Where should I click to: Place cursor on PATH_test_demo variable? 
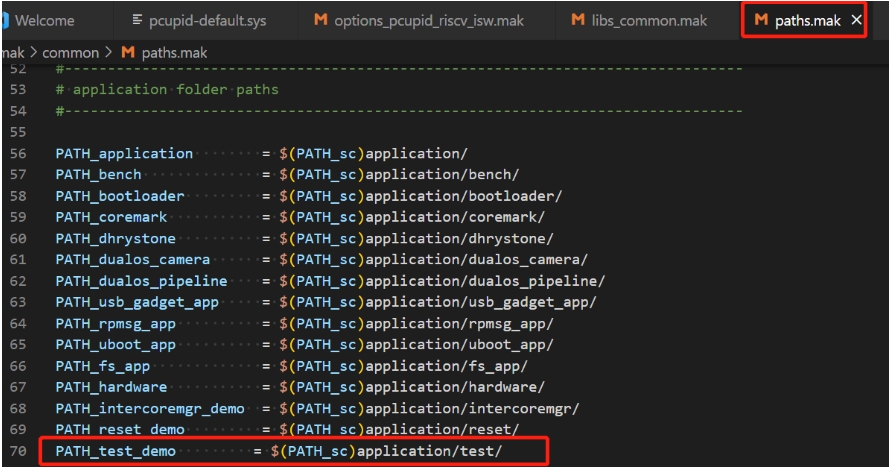(x=119, y=452)
